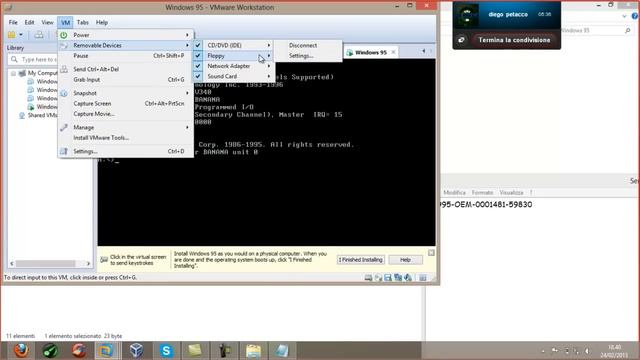This screenshot has width=640, height=360.
Task: Open the Visualizza menu in Notepad
Action: click(511, 192)
